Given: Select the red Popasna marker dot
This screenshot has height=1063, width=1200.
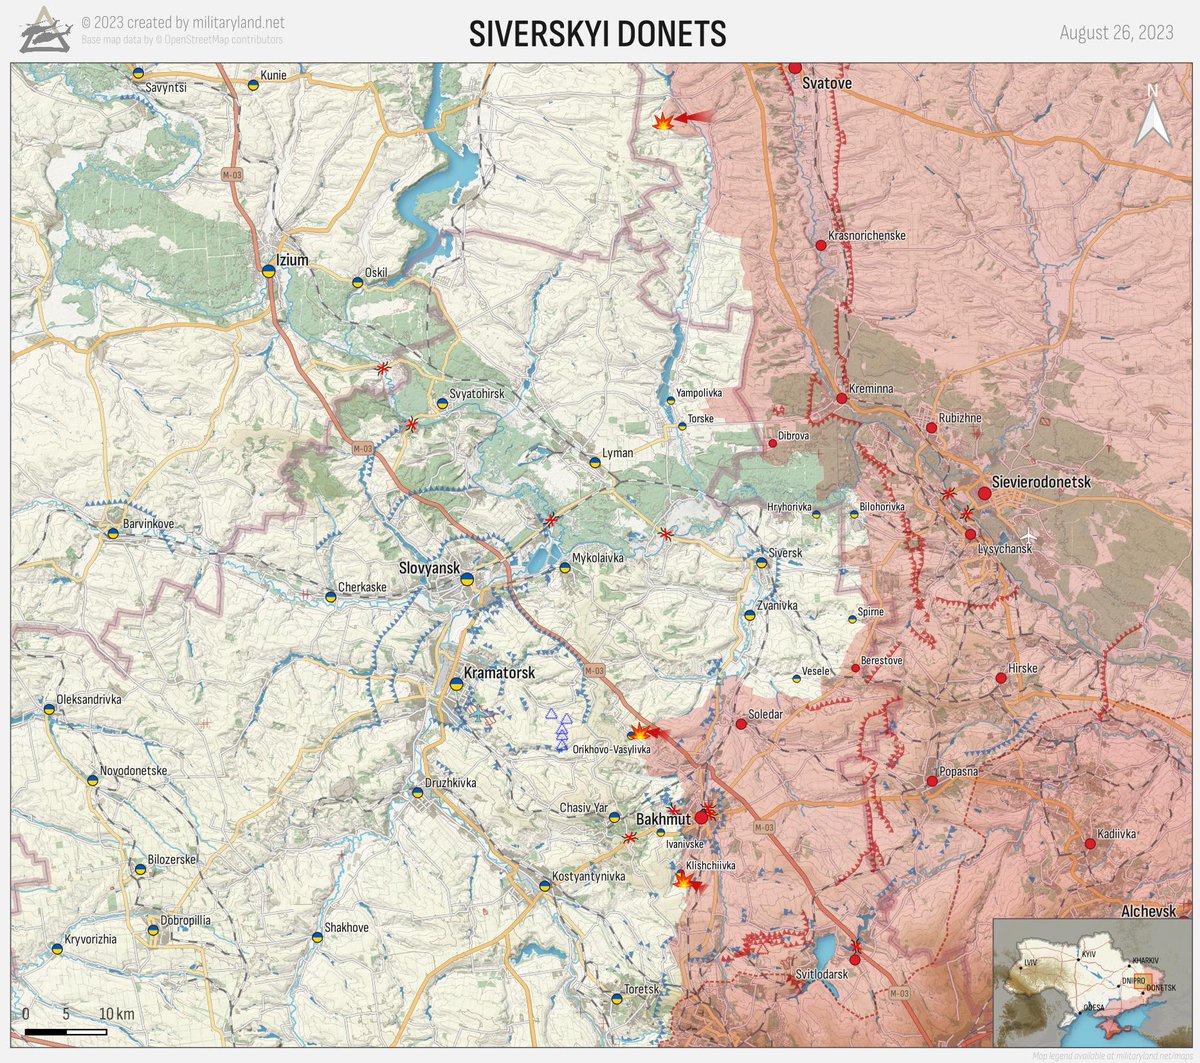Looking at the screenshot, I should coord(931,781).
